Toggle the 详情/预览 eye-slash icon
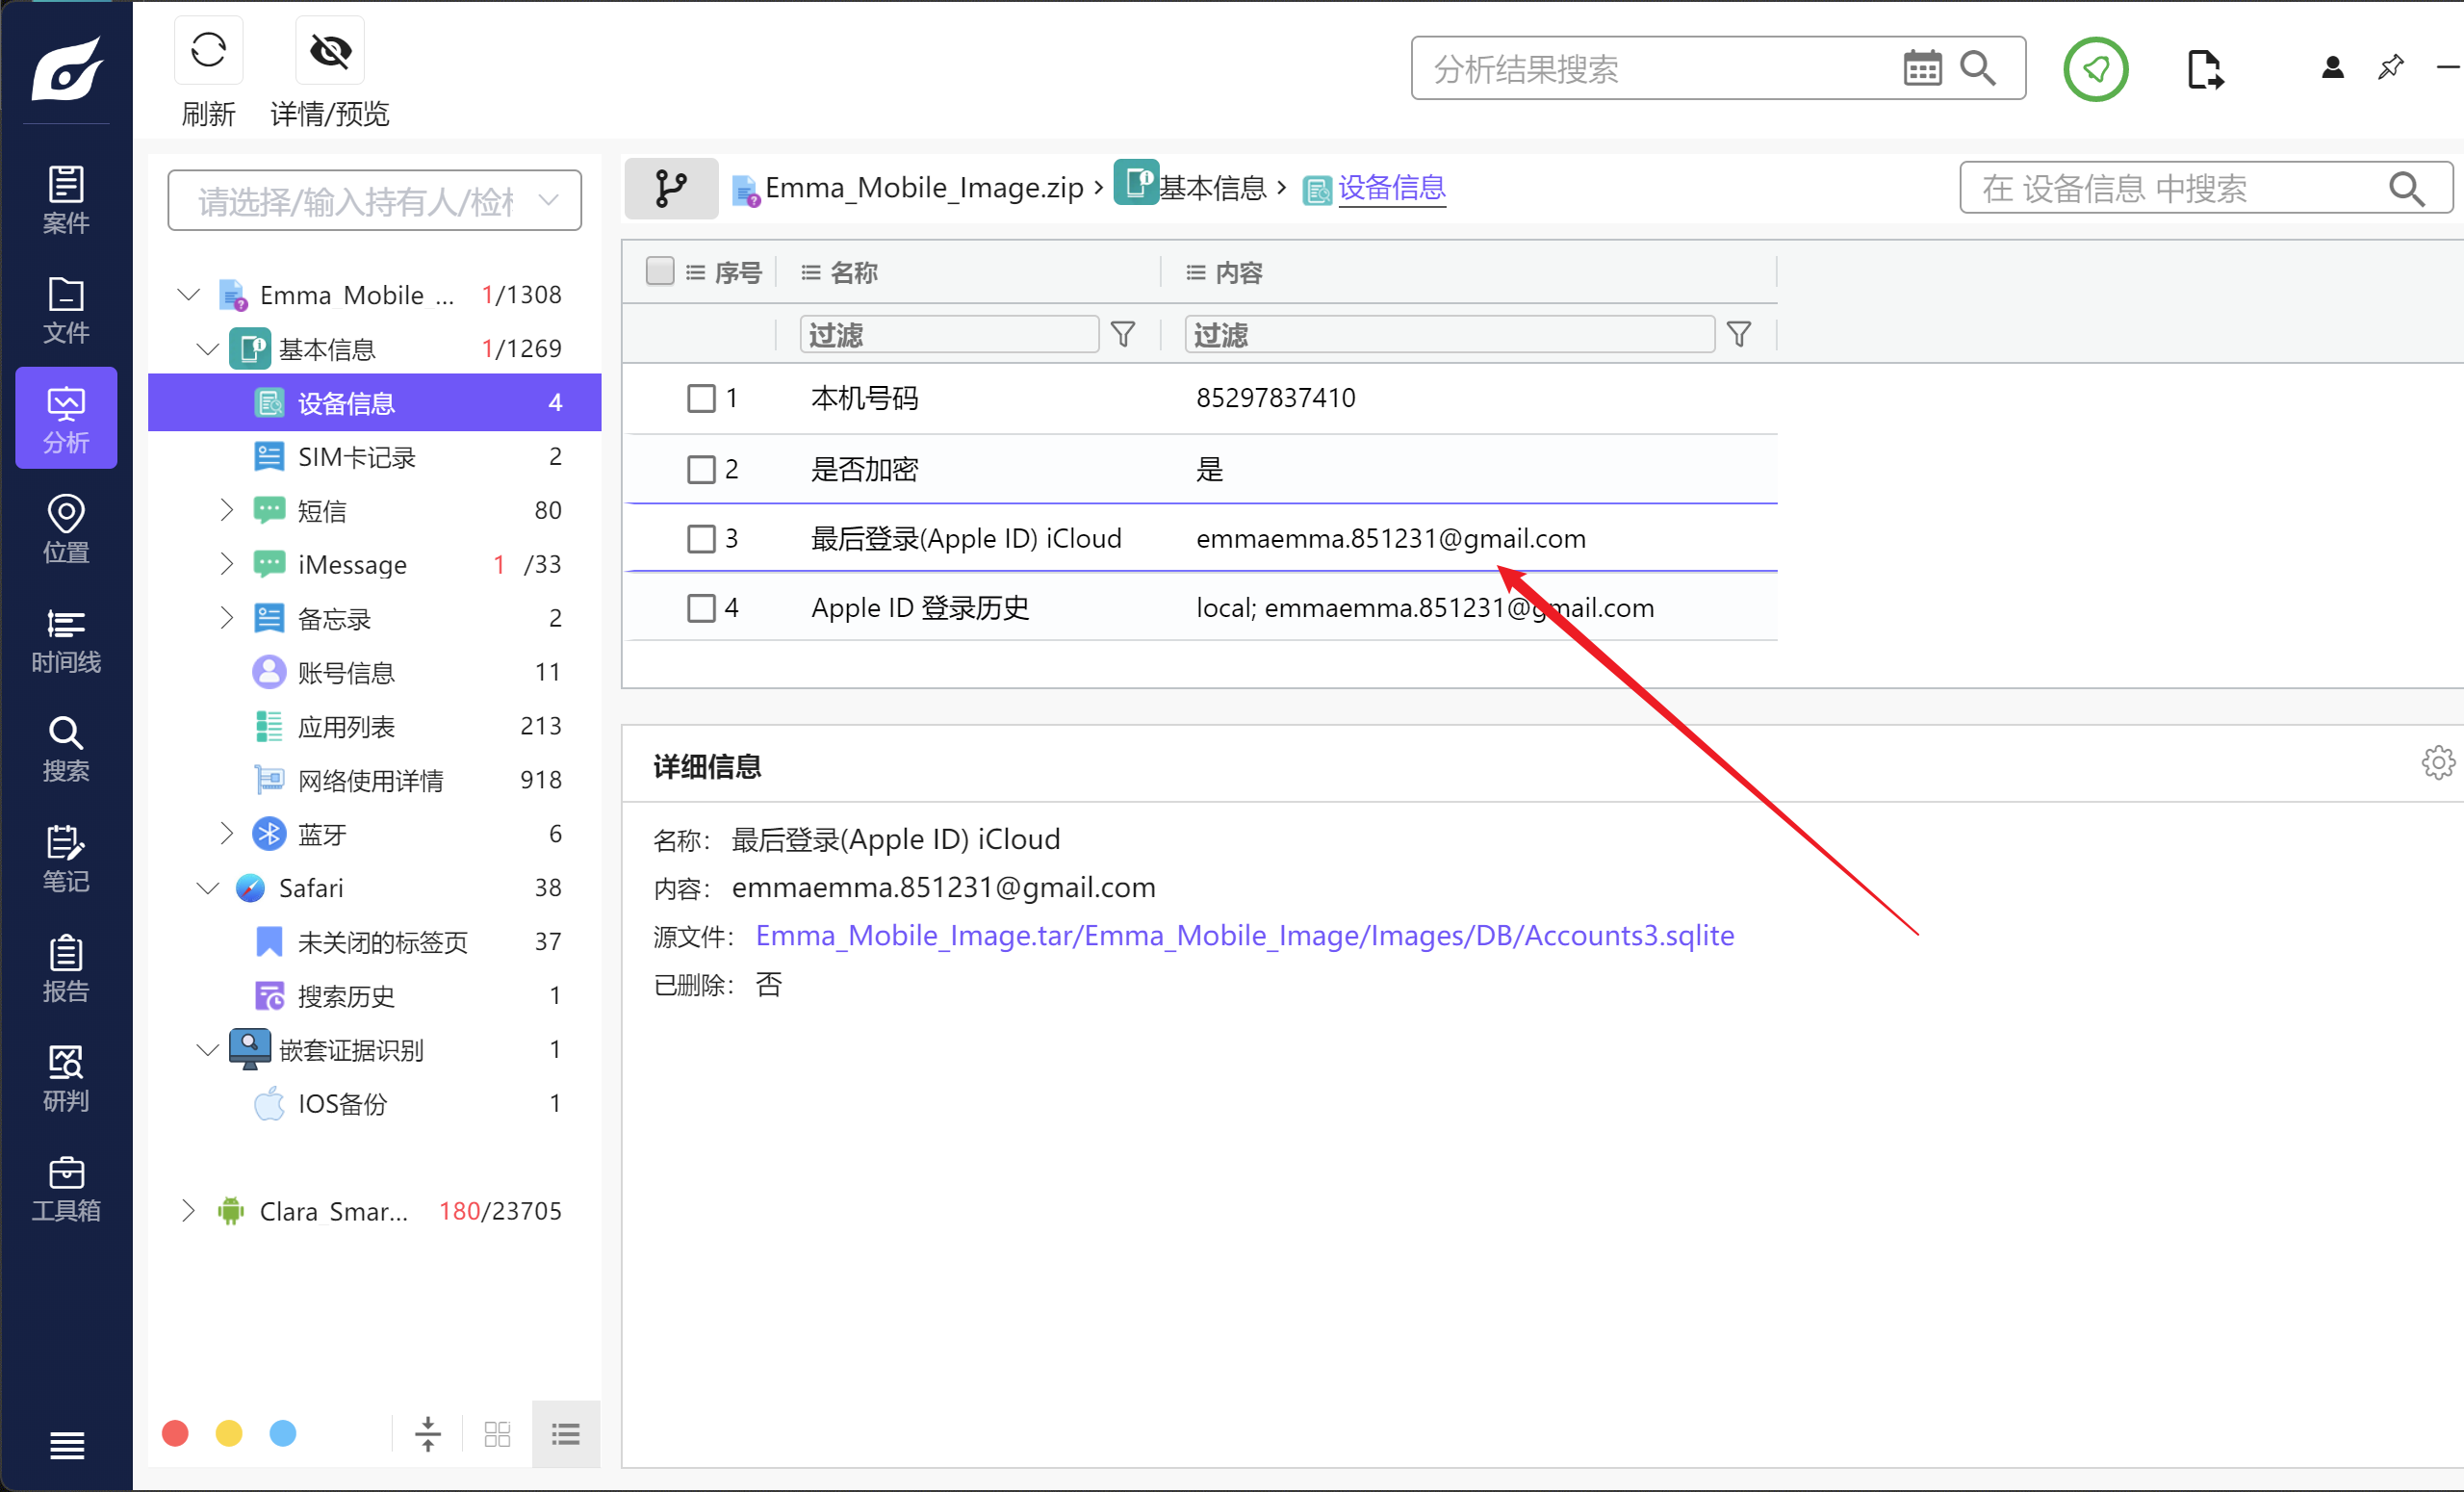Image resolution: width=2464 pixels, height=1492 pixels. tap(330, 50)
